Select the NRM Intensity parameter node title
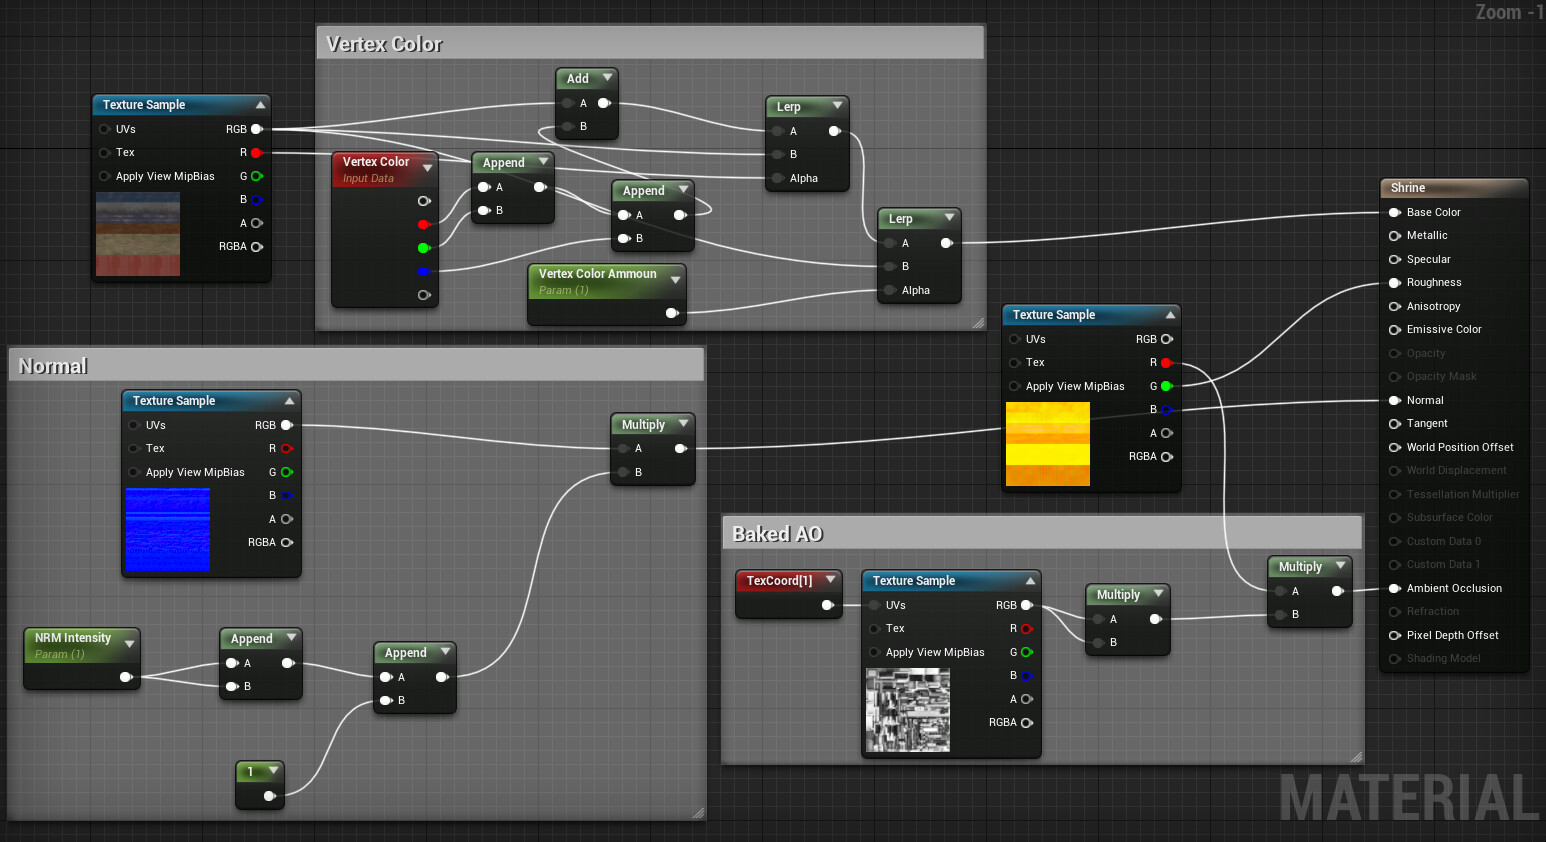Screen dimensions: 1546x842 point(73,638)
